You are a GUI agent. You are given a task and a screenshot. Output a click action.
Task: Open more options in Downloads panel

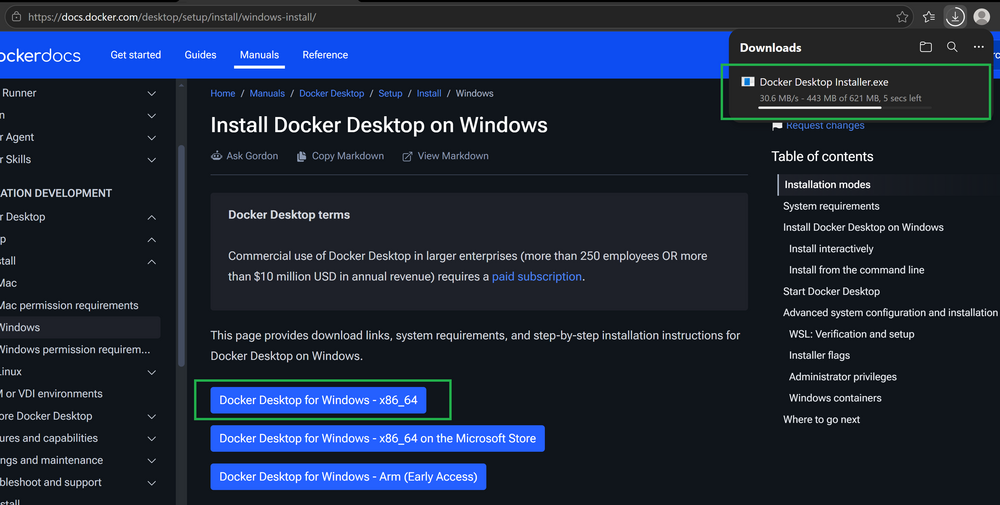978,47
